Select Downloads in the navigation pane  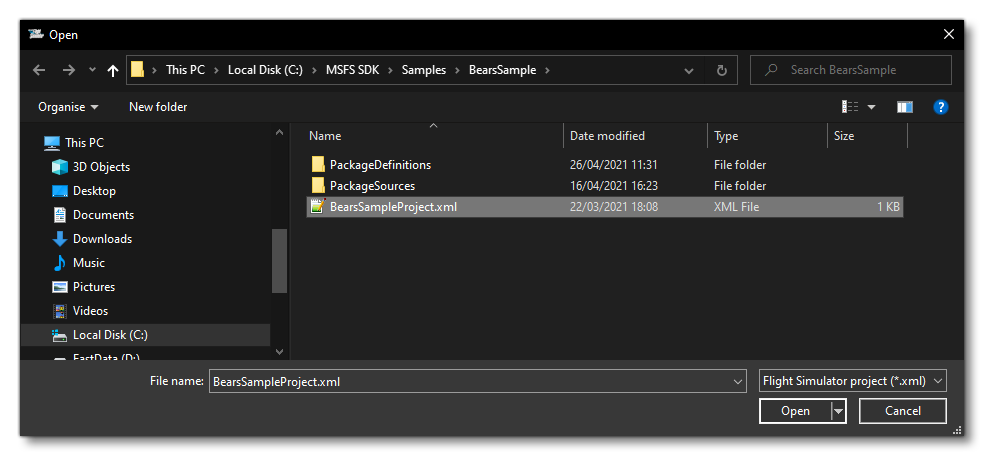(102, 239)
